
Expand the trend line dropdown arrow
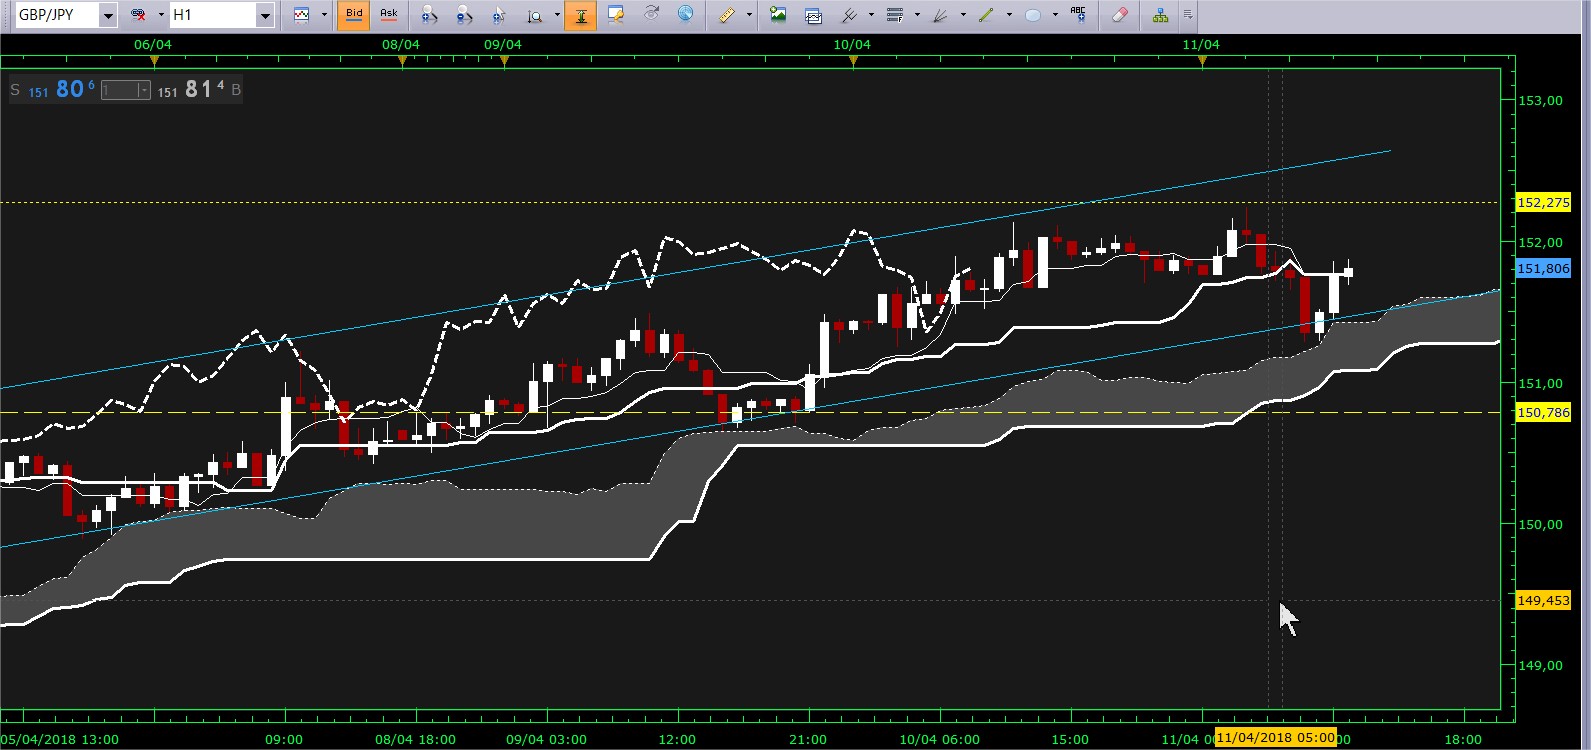coord(1009,15)
